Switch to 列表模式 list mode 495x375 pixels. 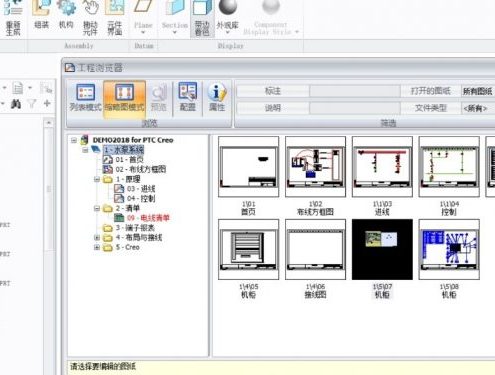click(x=85, y=97)
